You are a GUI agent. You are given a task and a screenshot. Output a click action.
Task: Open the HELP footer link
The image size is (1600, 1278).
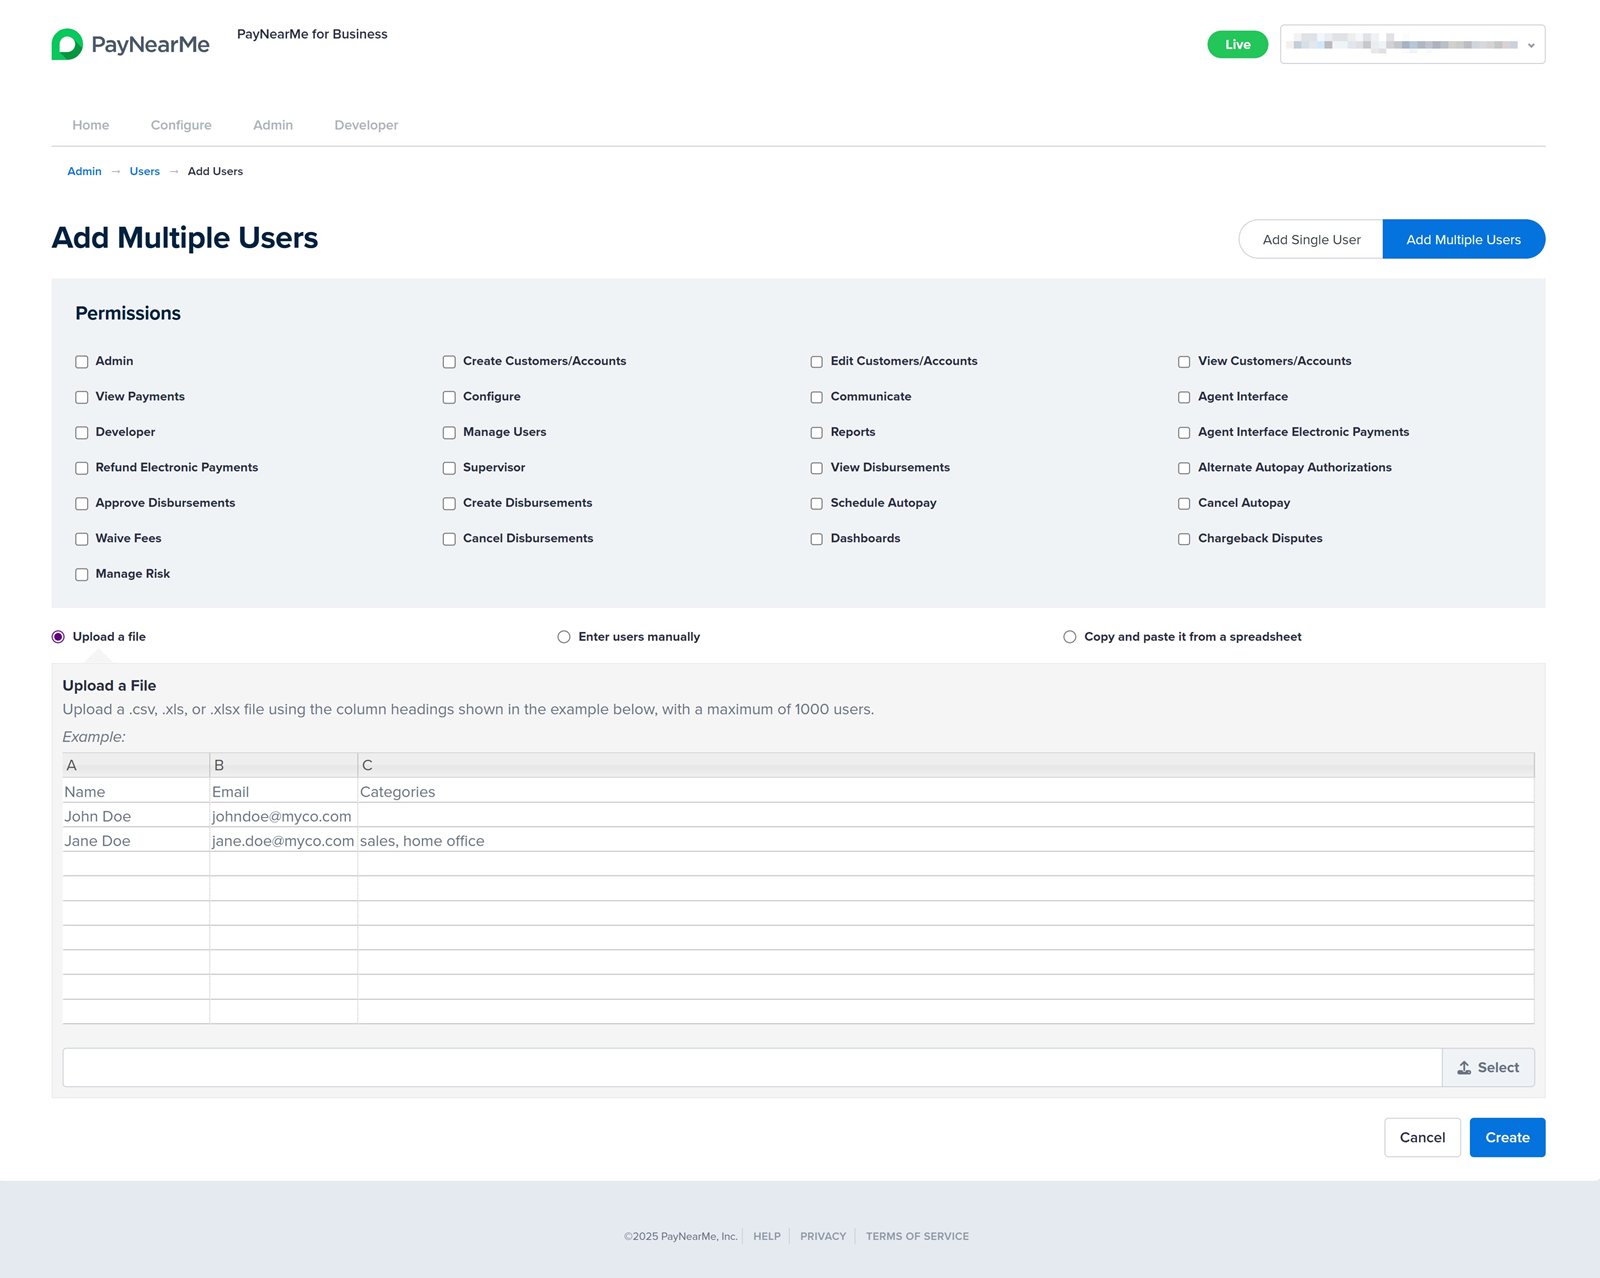(767, 1237)
